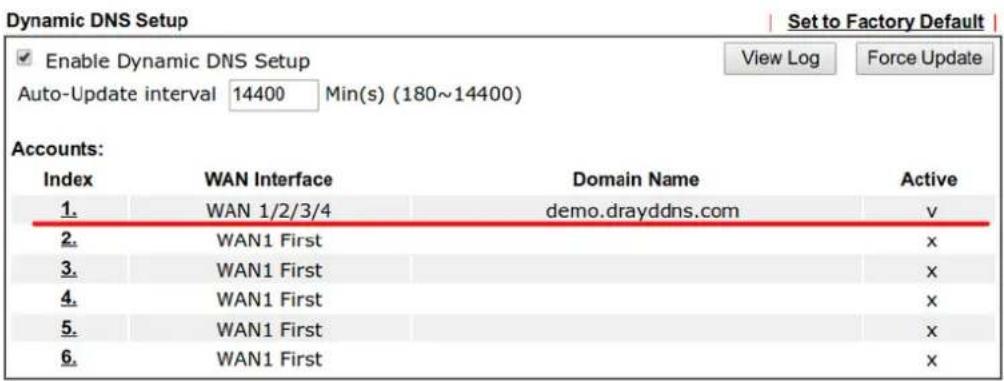1004x381 pixels.
Task: Click WAN1 First in row 2
Action: click(269, 241)
